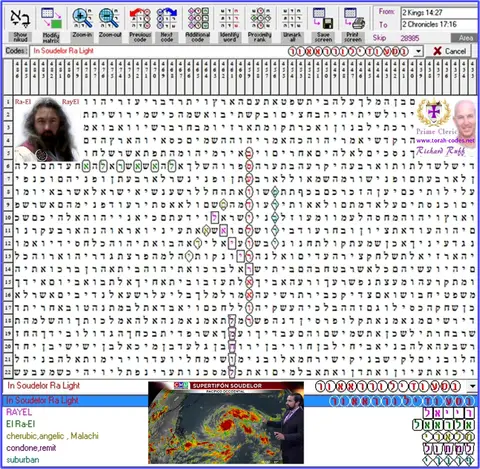Viewport: 480px width, 469px height.
Task: Activate the Identify word tool
Action: pyautogui.click(x=229, y=25)
